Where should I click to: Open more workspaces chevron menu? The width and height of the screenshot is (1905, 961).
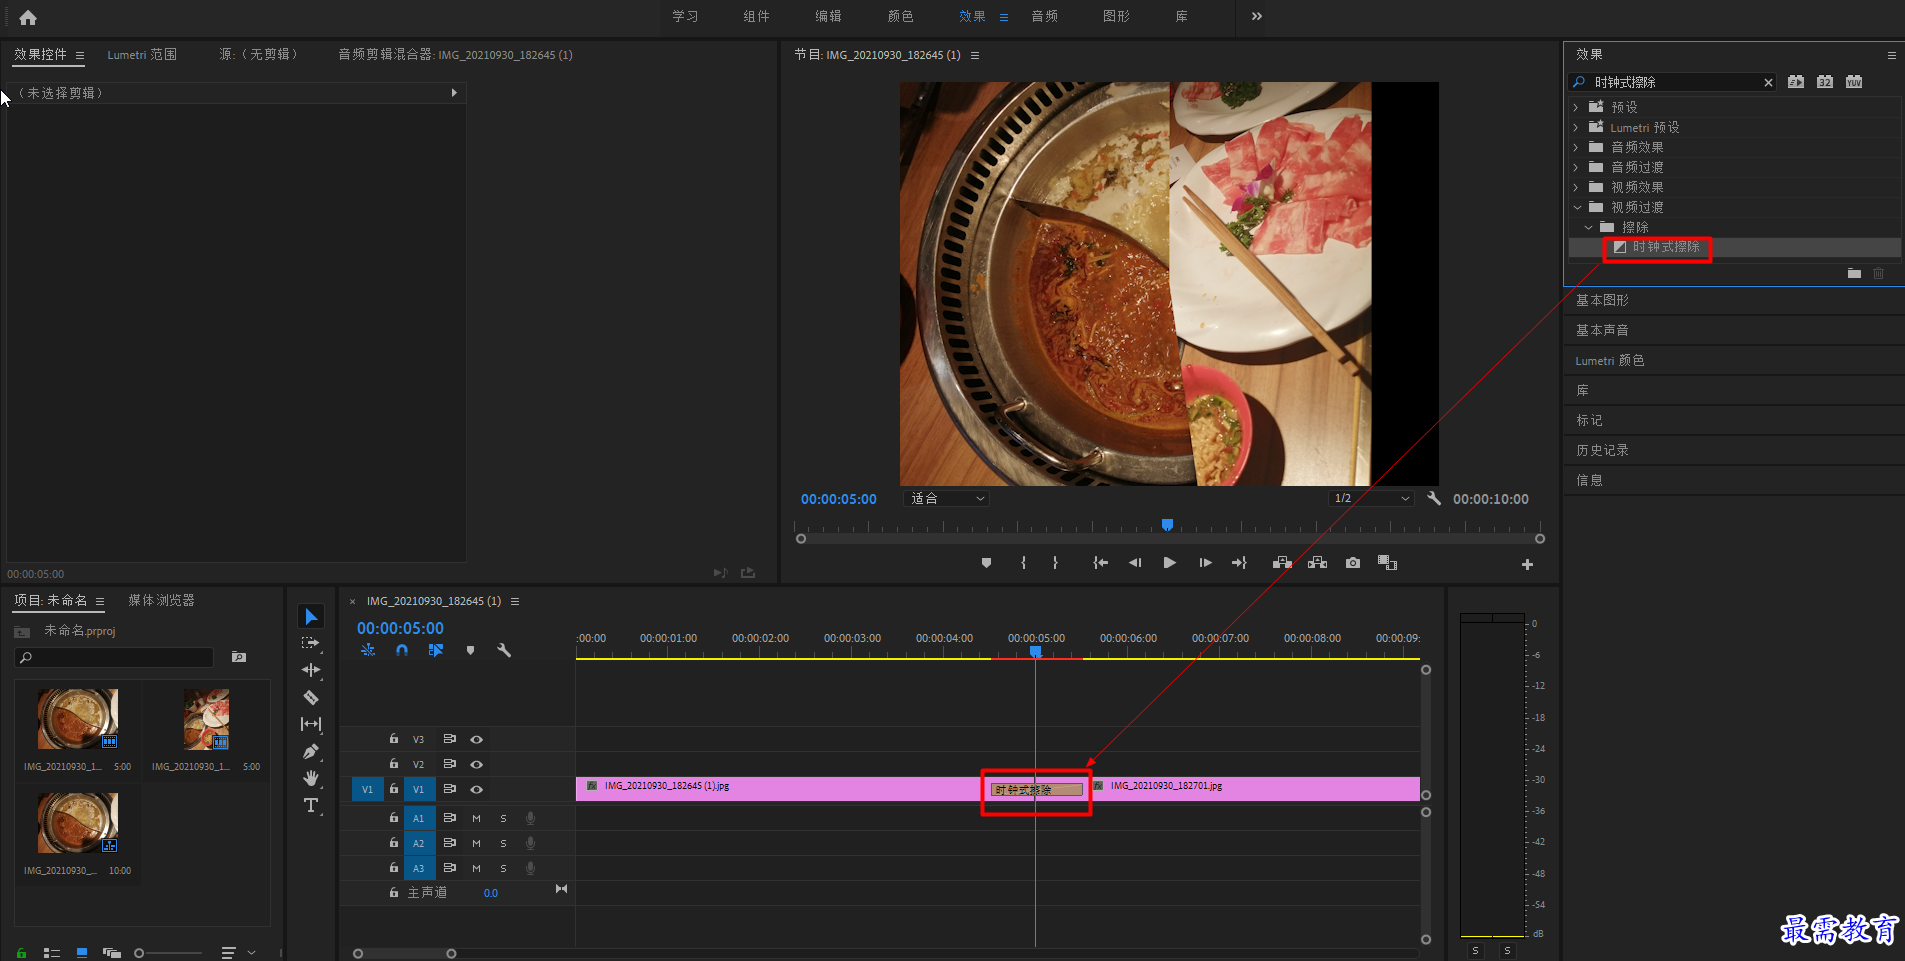point(1257,16)
